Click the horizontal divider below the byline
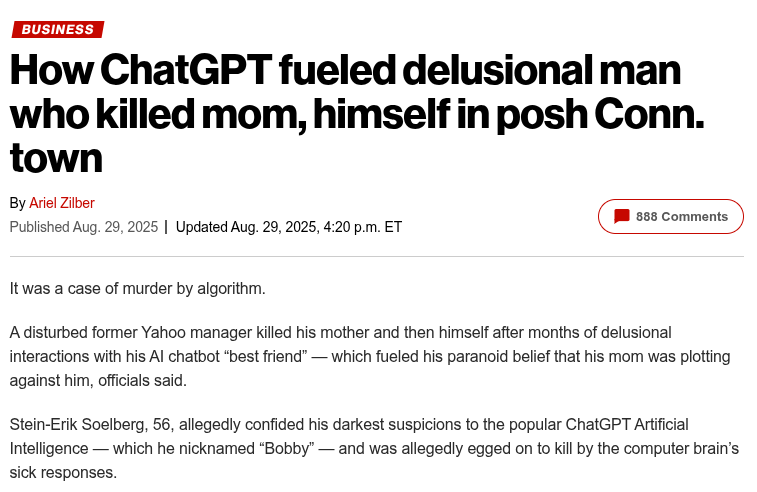 pyautogui.click(x=376, y=257)
